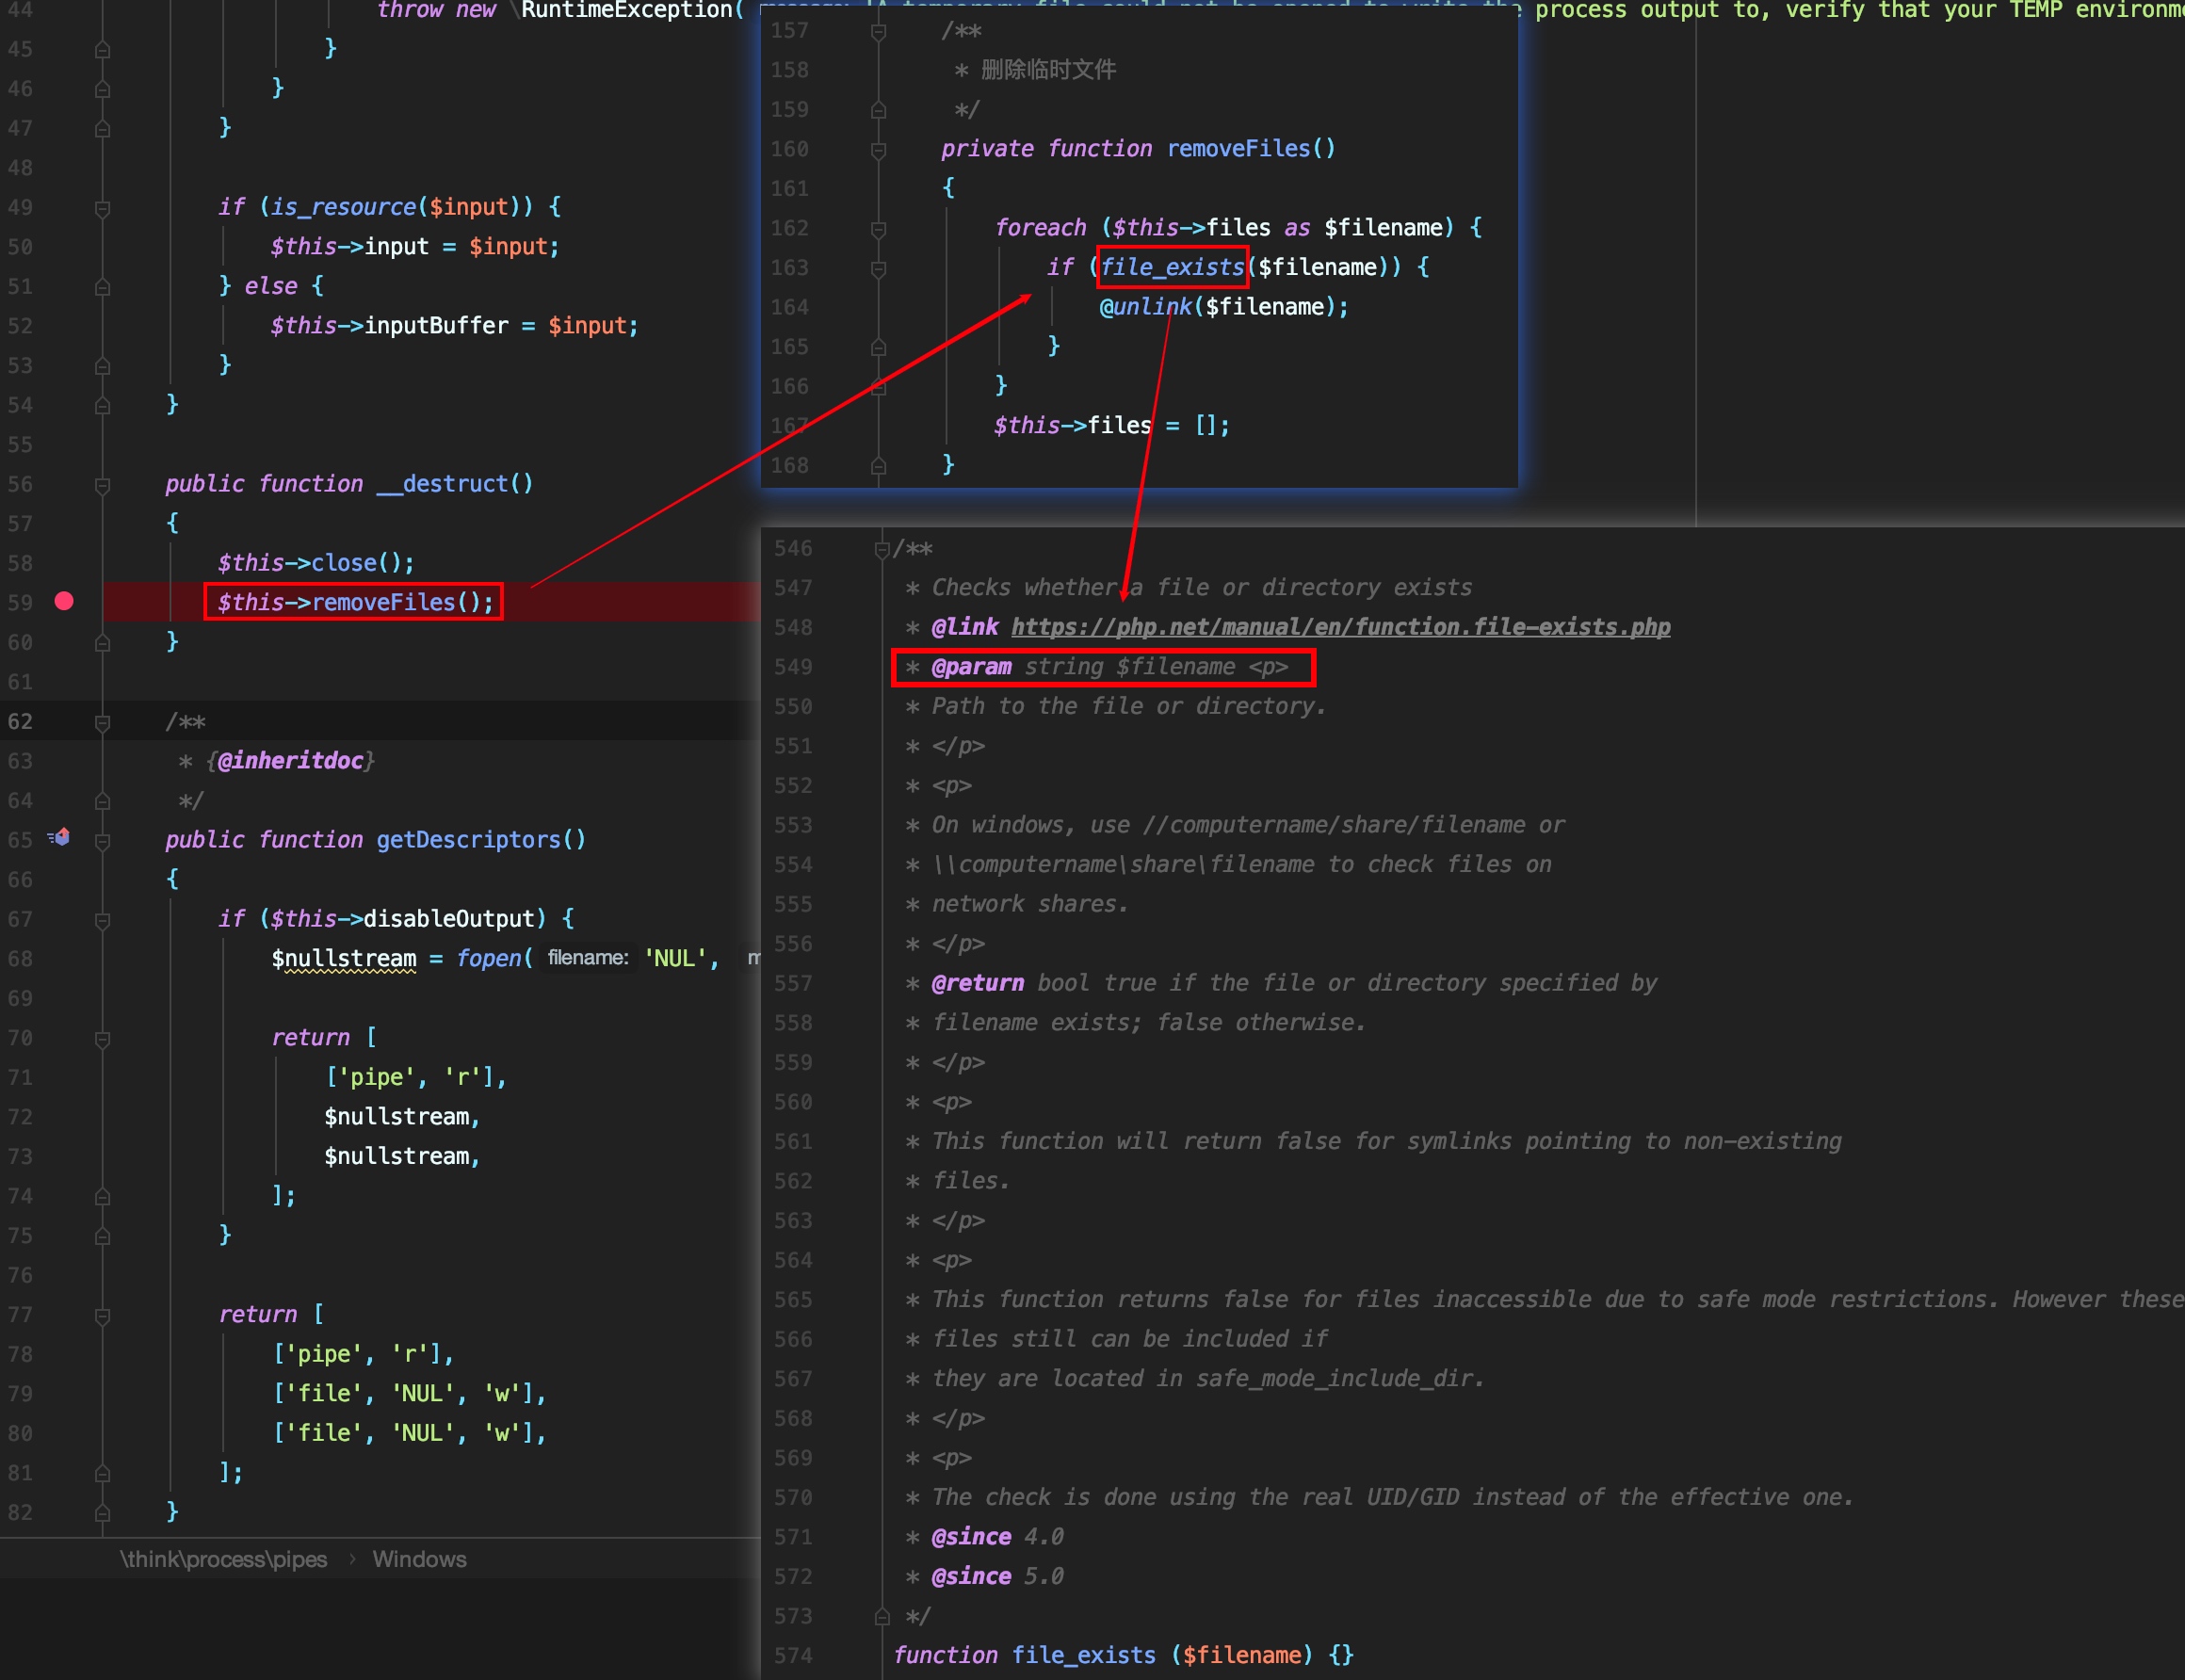Click ['file', 'NUL', 'w'] on line 79
Image resolution: width=2185 pixels, height=1680 pixels.
[x=402, y=1393]
